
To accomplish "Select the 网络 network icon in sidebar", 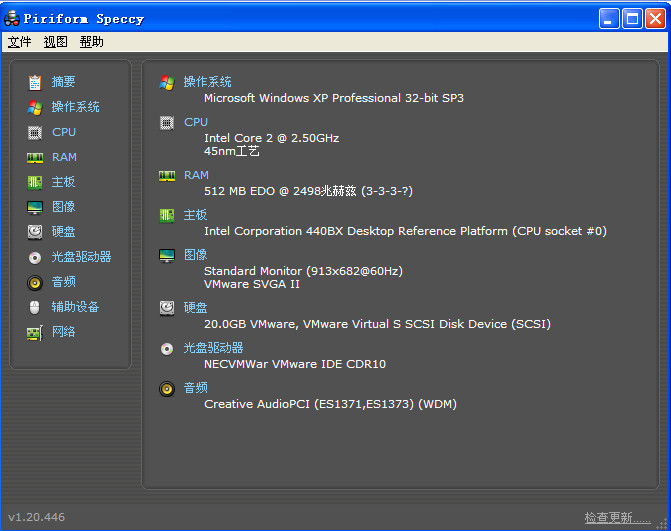I will pyautogui.click(x=35, y=332).
